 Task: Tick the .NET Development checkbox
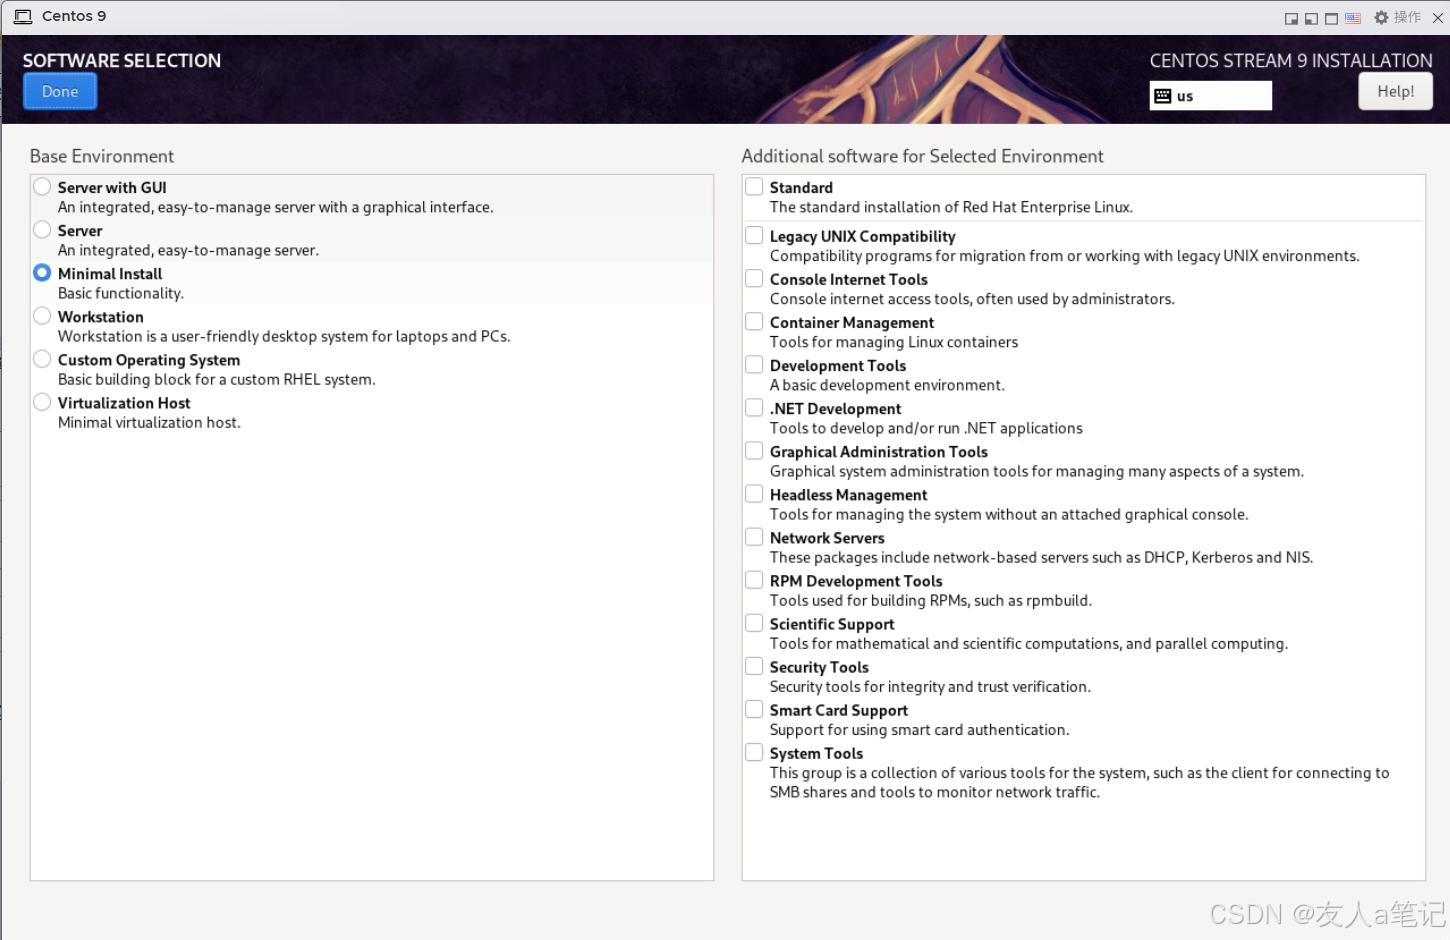tap(754, 408)
